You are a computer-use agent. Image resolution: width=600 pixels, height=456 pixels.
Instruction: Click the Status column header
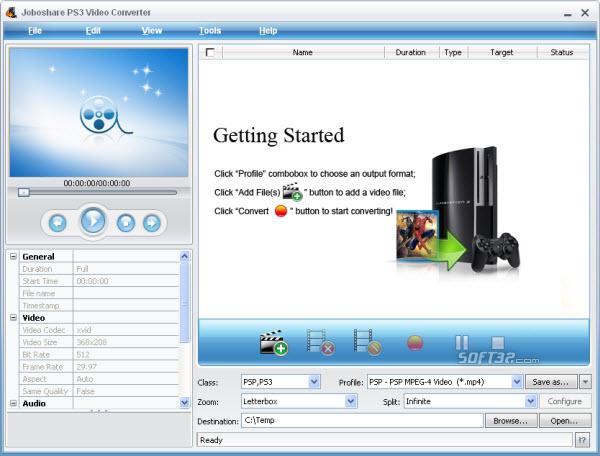click(562, 52)
